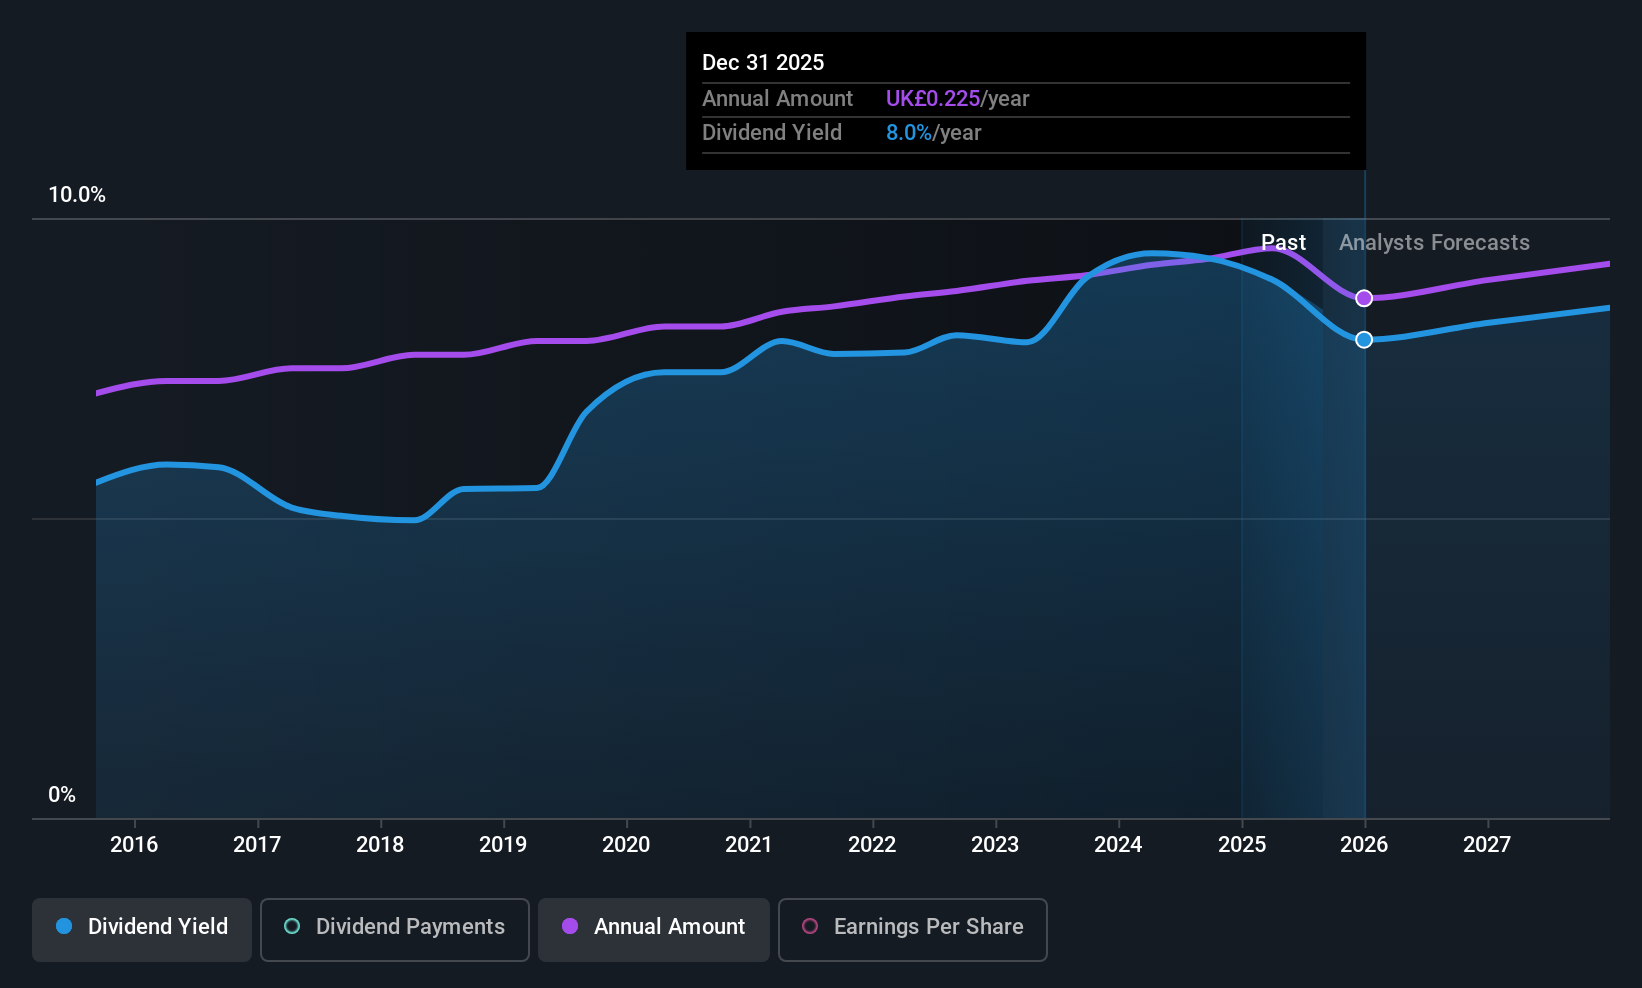This screenshot has height=988, width=1642.
Task: Select the blue marker on the Dividend Yield line
Action: [x=1363, y=339]
